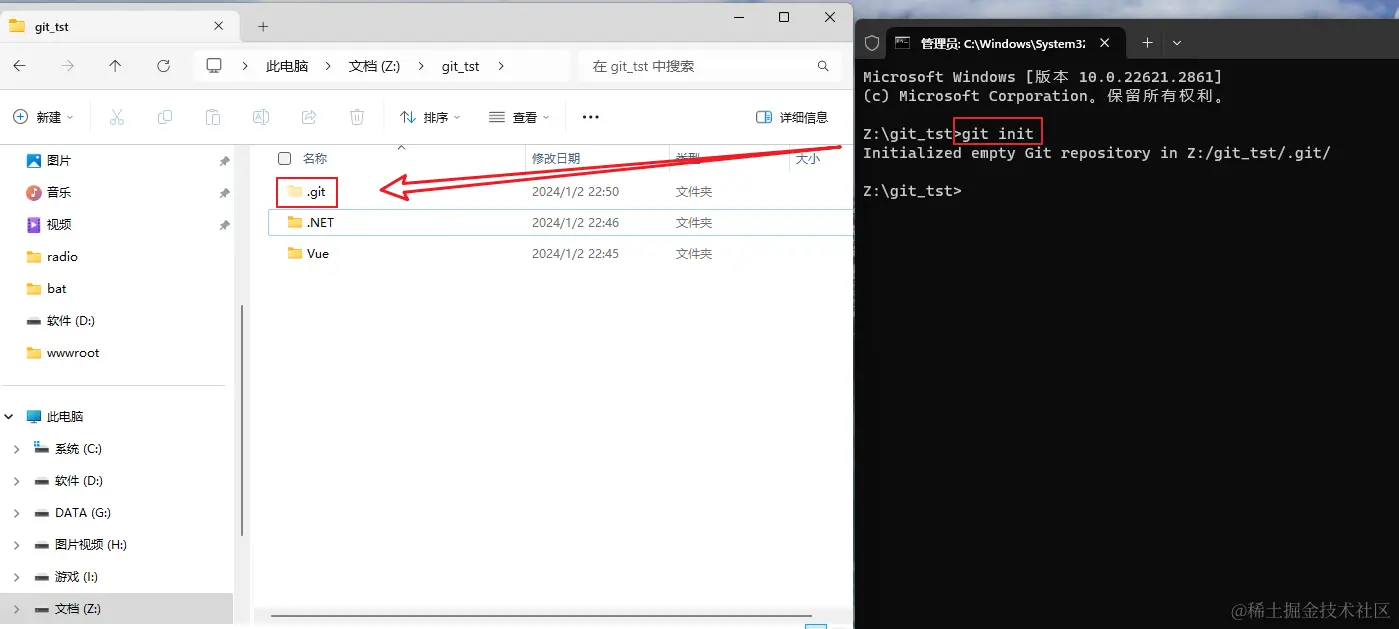Click the pin icon beside 音乐

click(x=224, y=193)
